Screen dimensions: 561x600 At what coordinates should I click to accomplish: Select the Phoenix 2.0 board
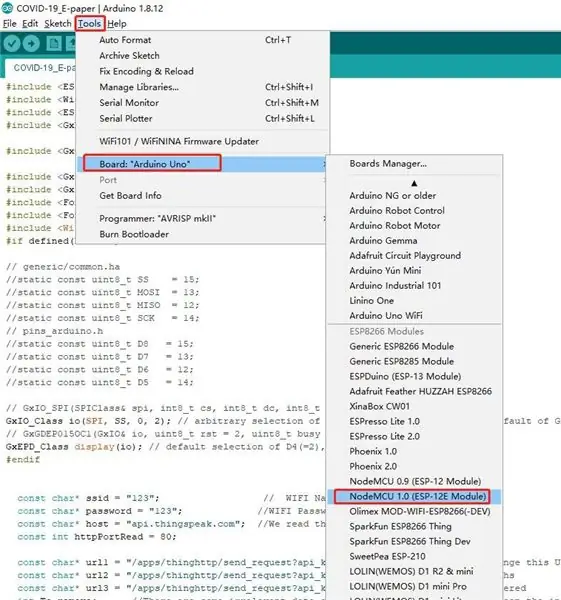(x=414, y=466)
